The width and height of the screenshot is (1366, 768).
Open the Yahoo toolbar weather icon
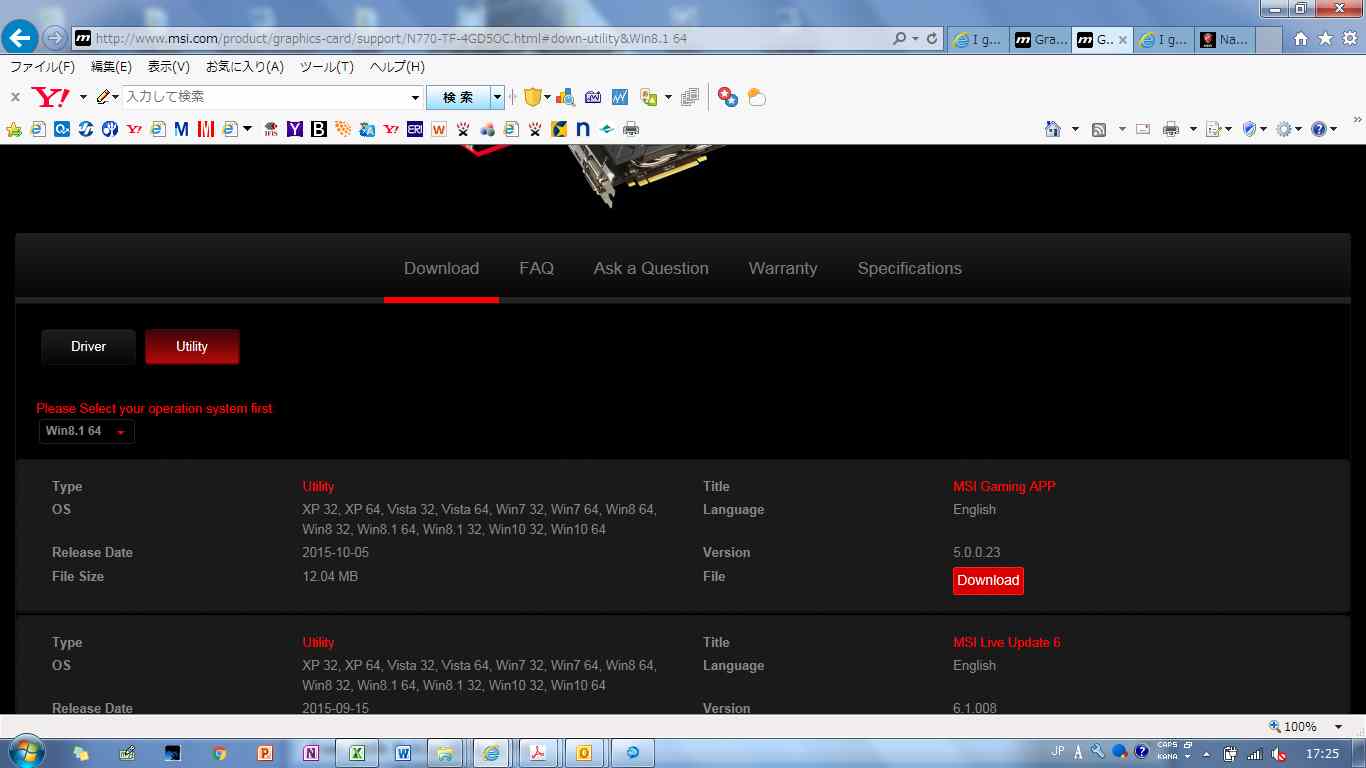pyautogui.click(x=757, y=97)
